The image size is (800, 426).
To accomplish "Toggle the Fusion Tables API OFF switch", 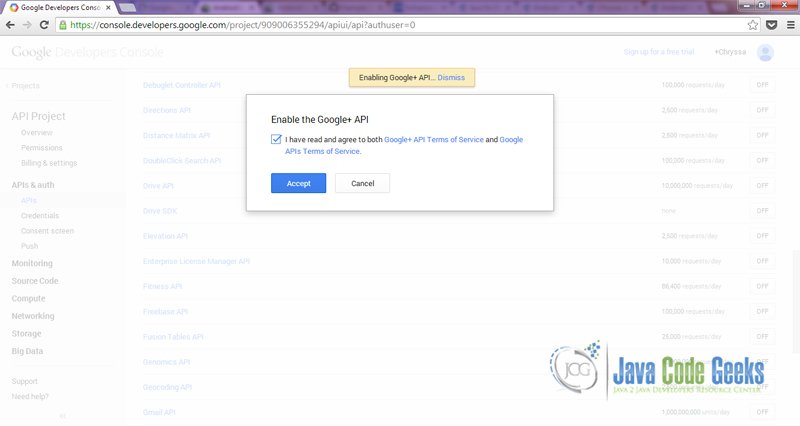I will coord(762,337).
